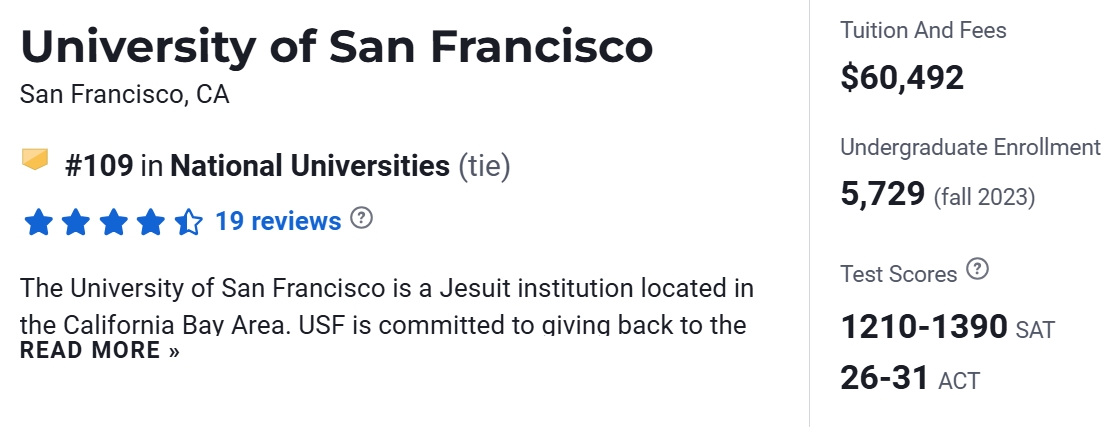Screen dimensions: 1117x427
Task: Click the help icon beside 19 reviews
Action: click(x=362, y=218)
